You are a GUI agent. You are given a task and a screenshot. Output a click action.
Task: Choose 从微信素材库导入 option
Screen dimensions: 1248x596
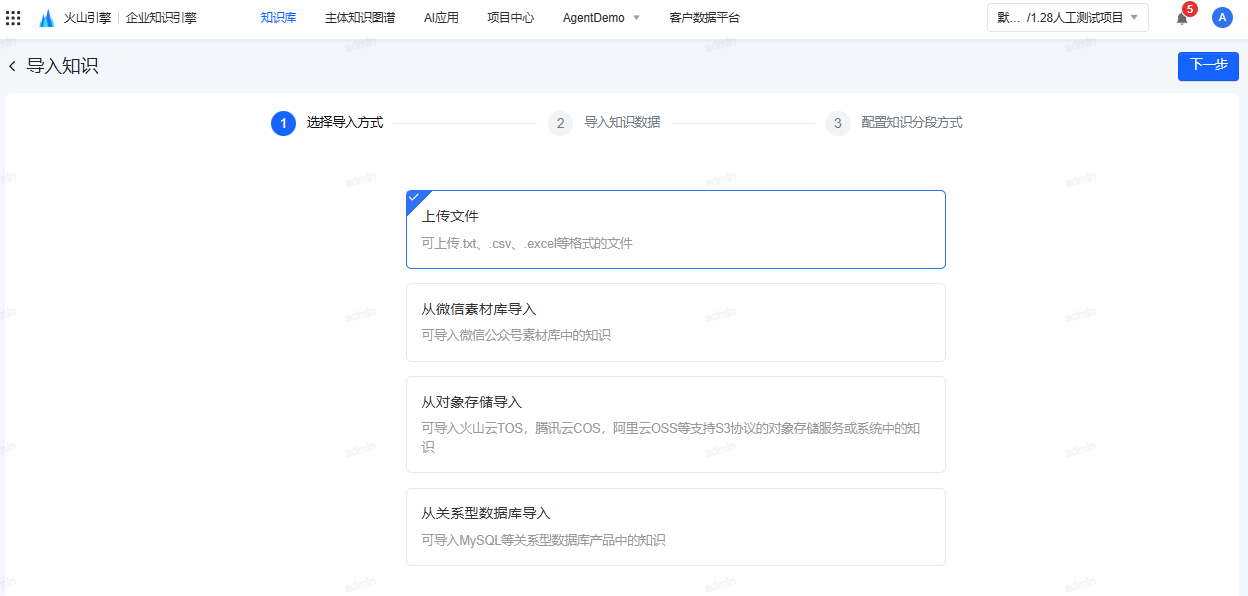click(676, 322)
